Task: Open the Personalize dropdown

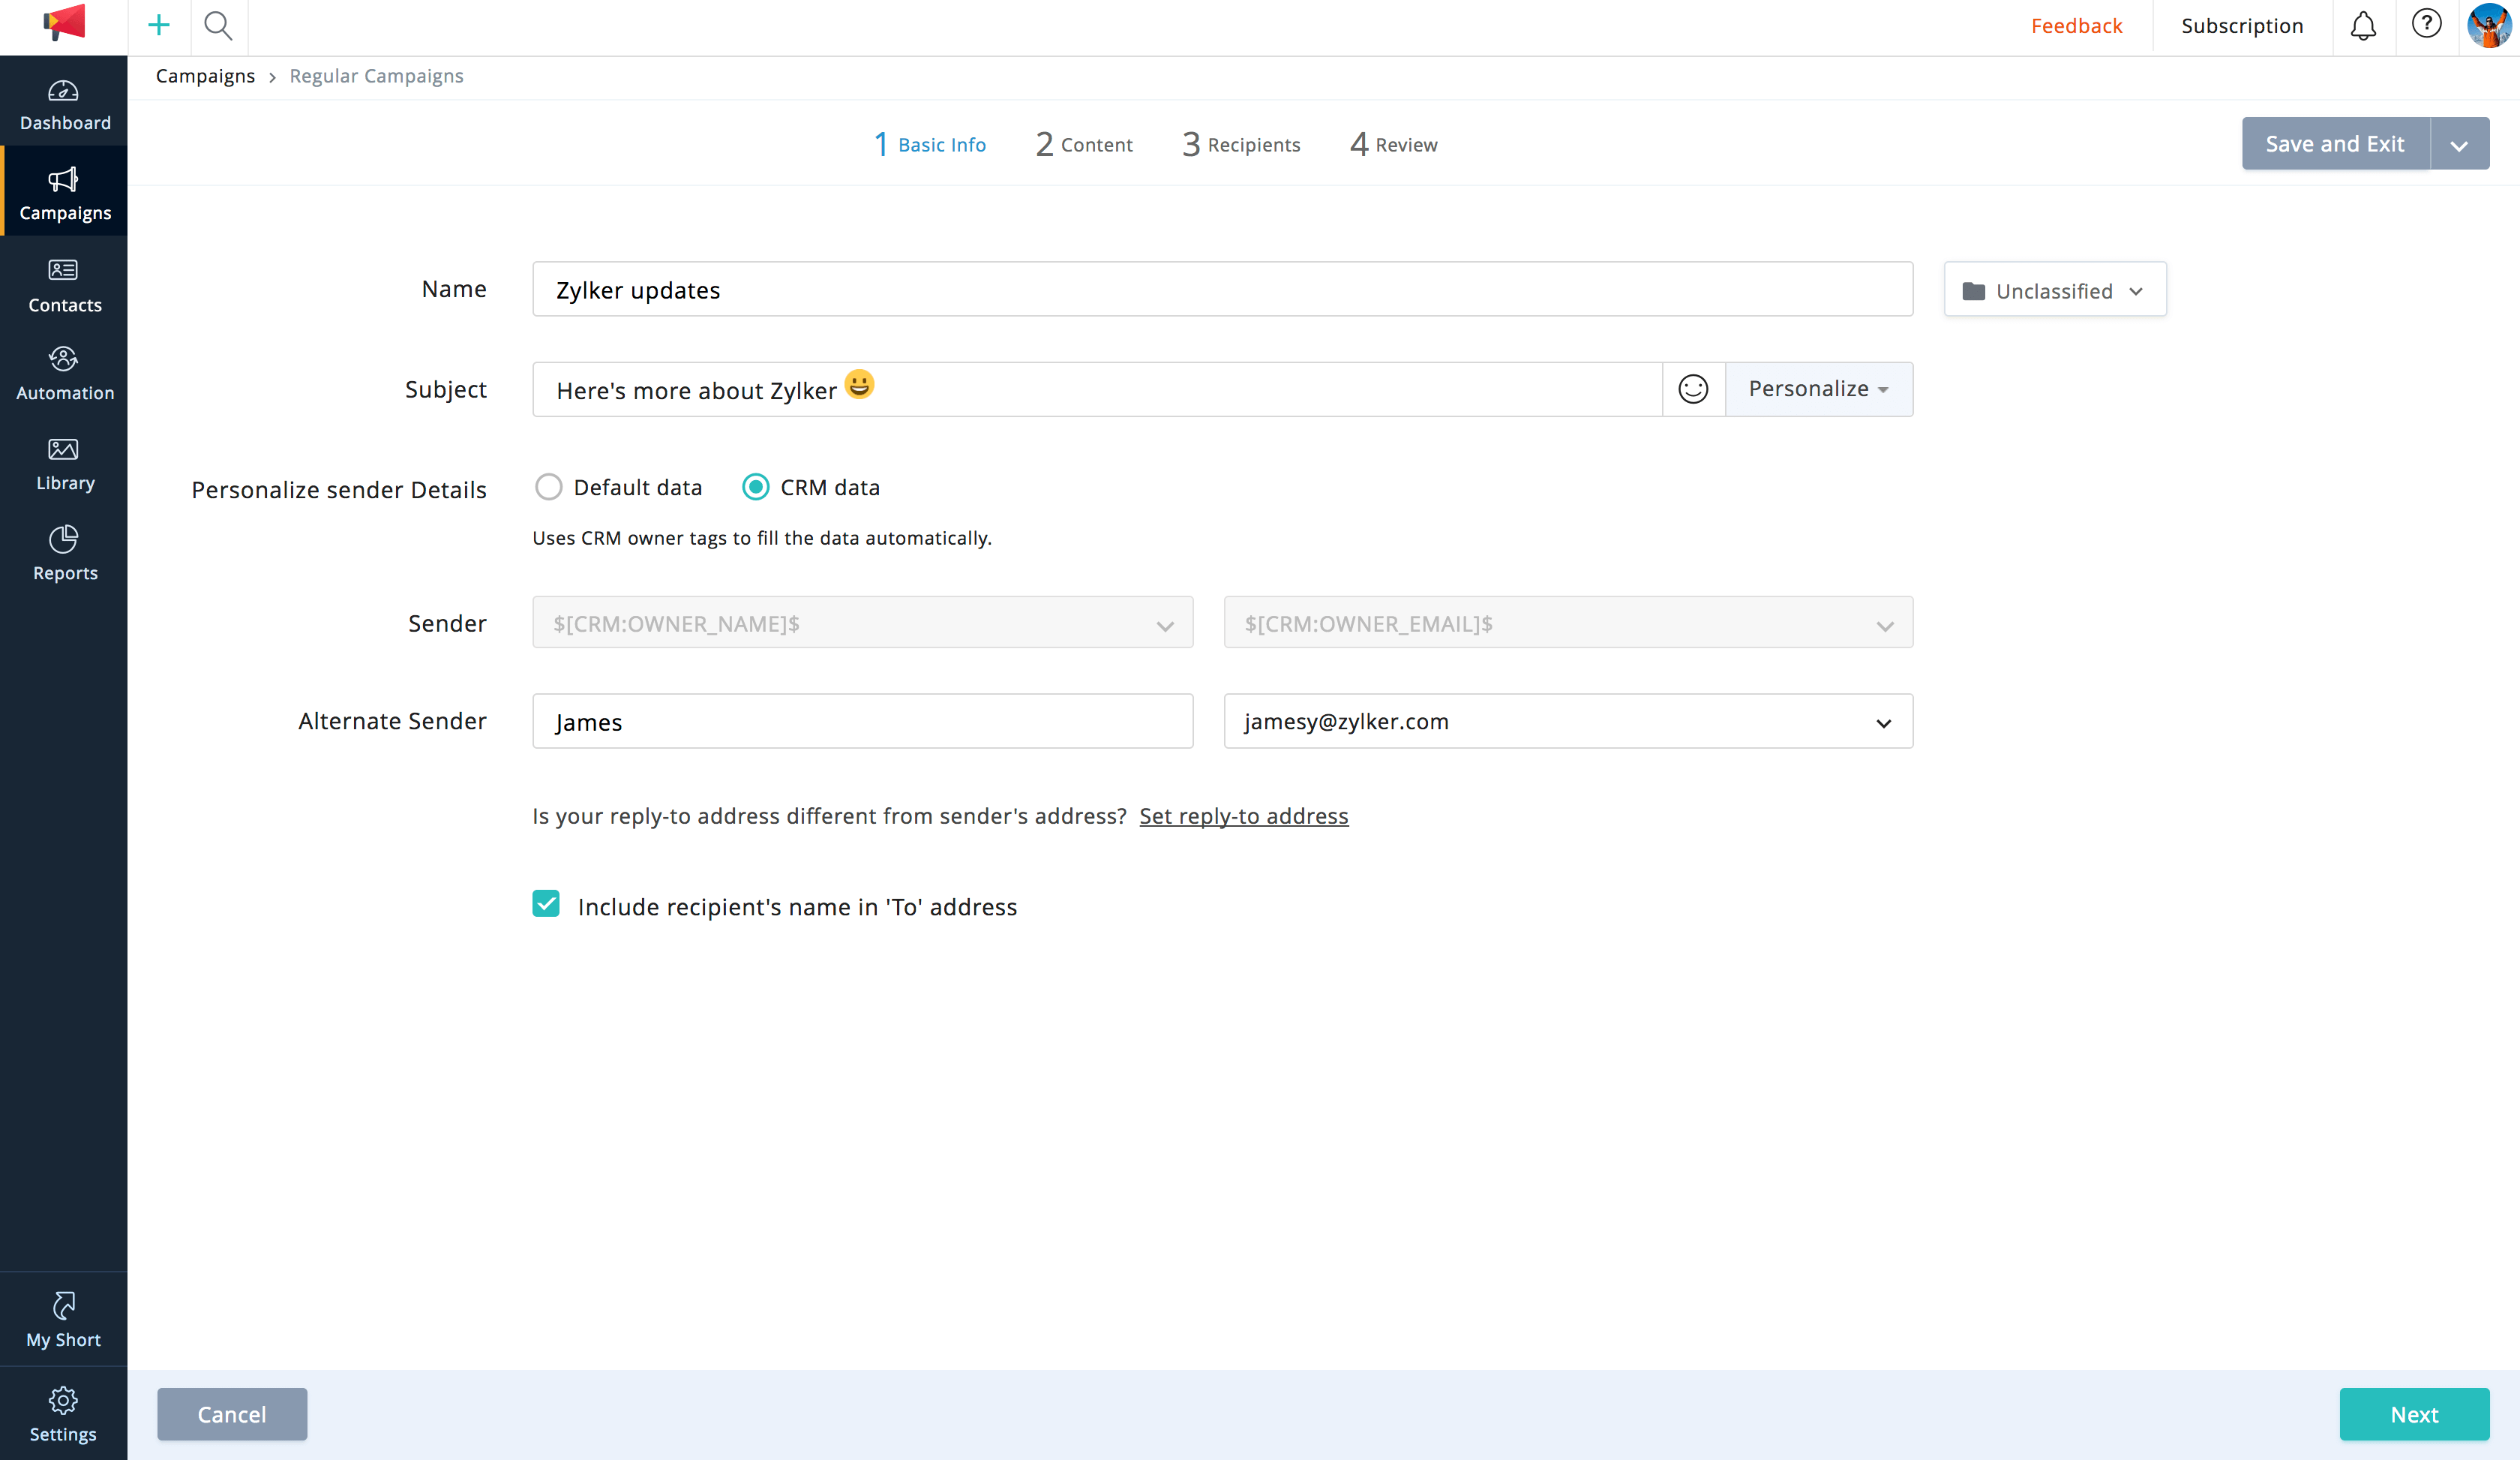Action: tap(1817, 389)
